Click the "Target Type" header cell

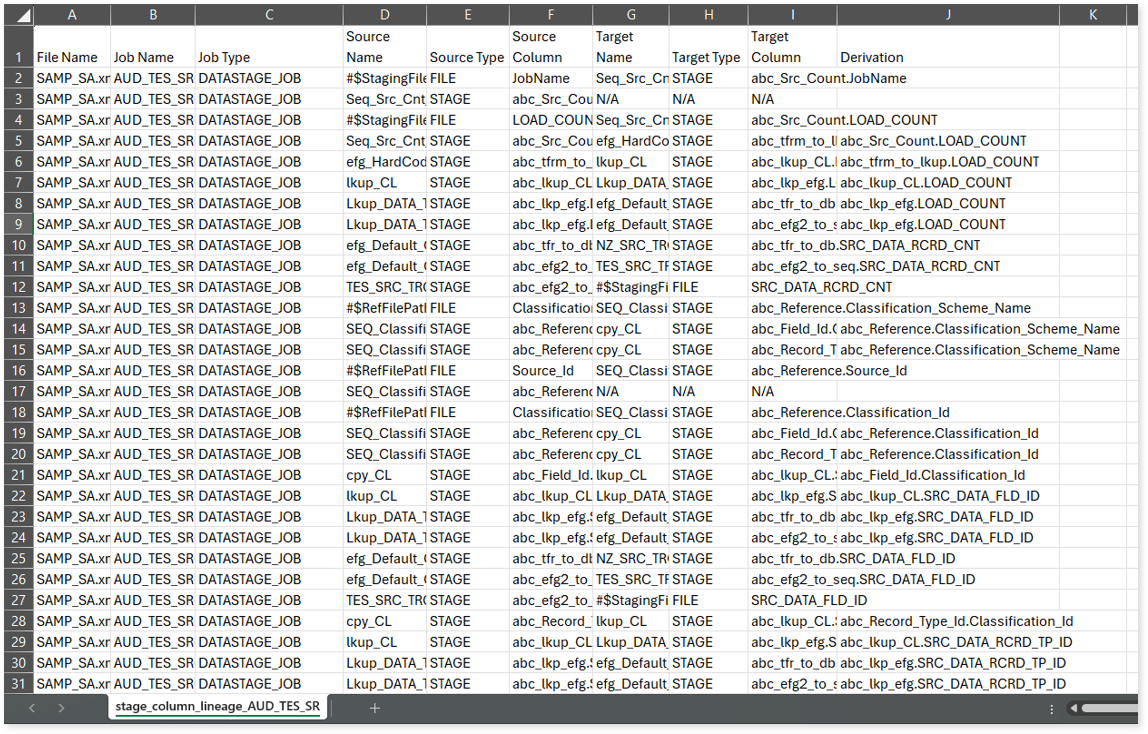pyautogui.click(x=708, y=47)
